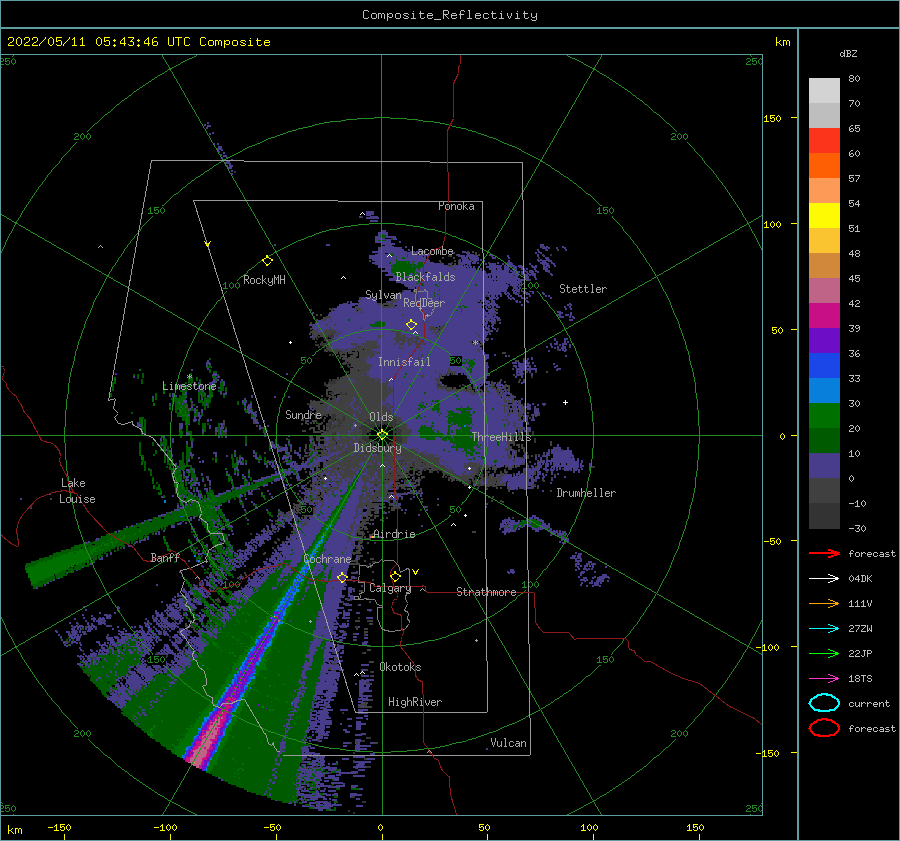Viewport: 900px width, 841px height.
Task: Select the slate purple 10-0 dBZ swatch
Action: (x=824, y=466)
